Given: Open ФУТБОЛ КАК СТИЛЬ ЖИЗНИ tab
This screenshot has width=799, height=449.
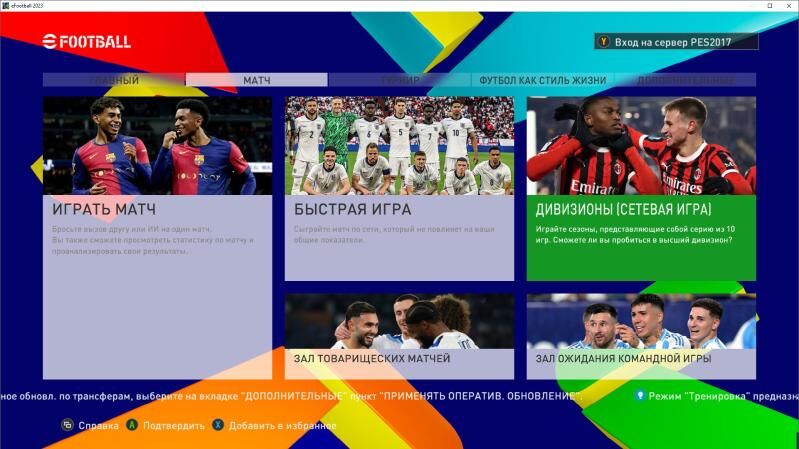Looking at the screenshot, I should click(542, 80).
